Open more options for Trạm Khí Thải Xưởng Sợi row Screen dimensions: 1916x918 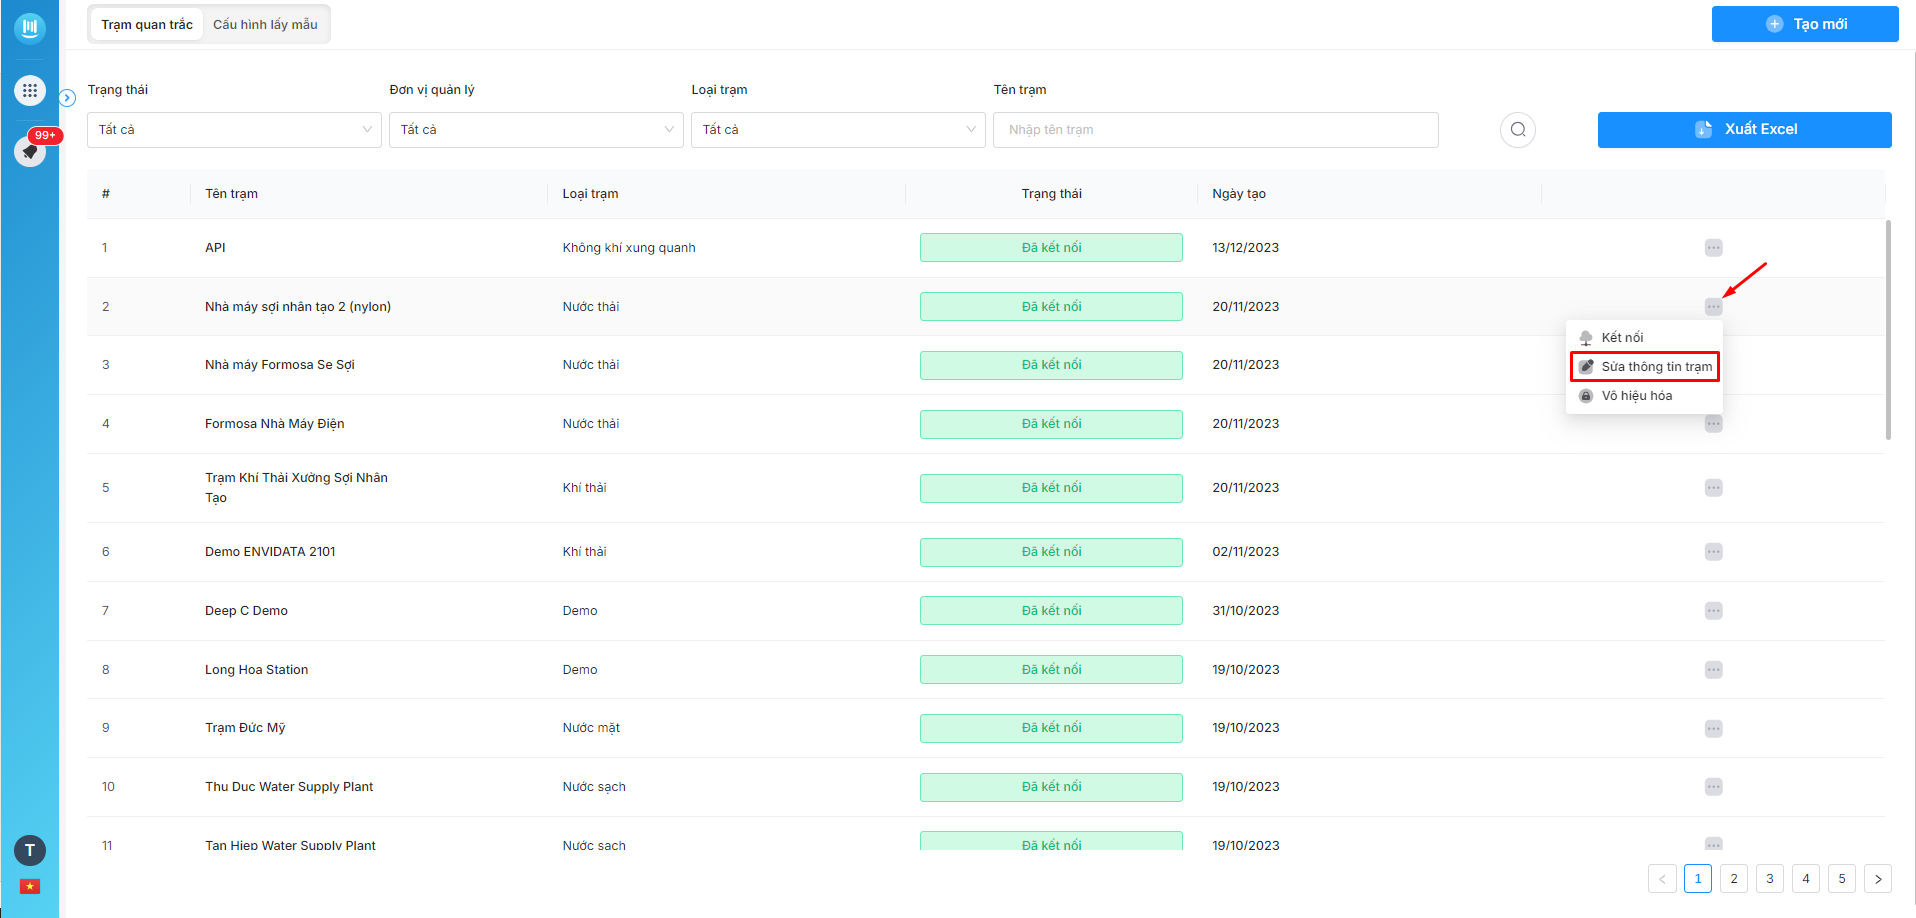[x=1714, y=488]
